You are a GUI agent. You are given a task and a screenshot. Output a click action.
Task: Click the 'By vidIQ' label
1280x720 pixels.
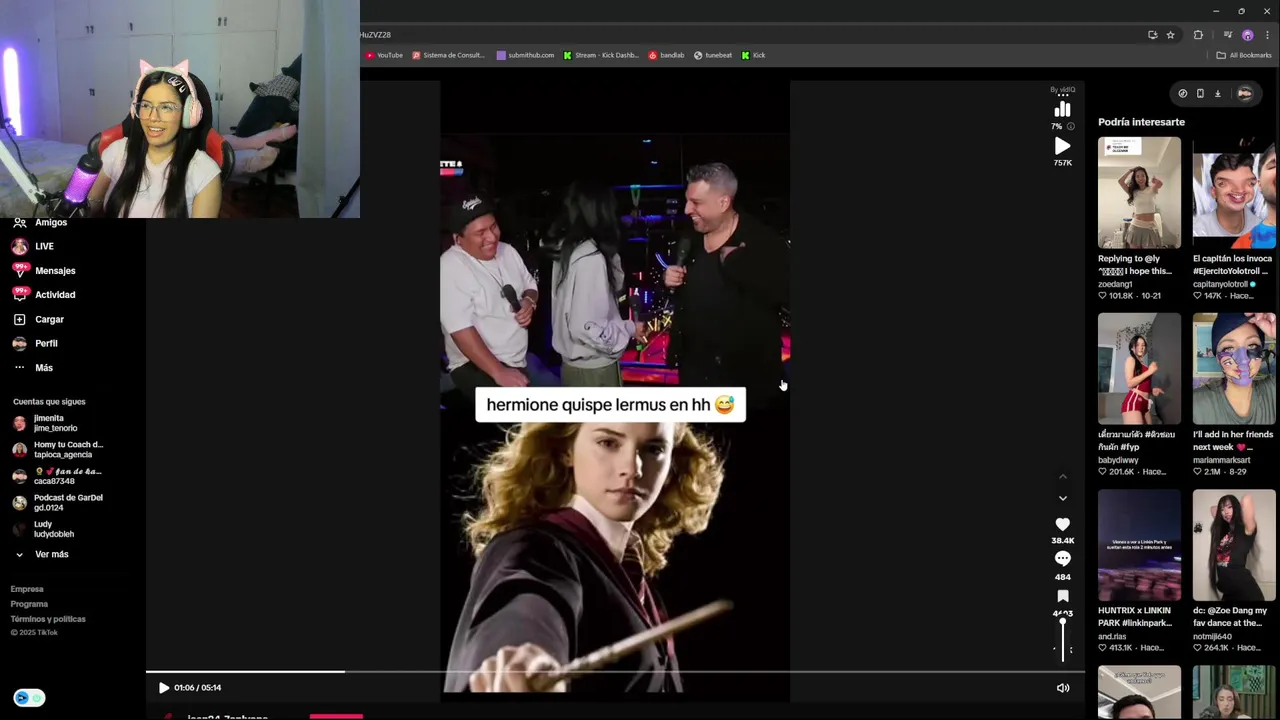pyautogui.click(x=1062, y=89)
